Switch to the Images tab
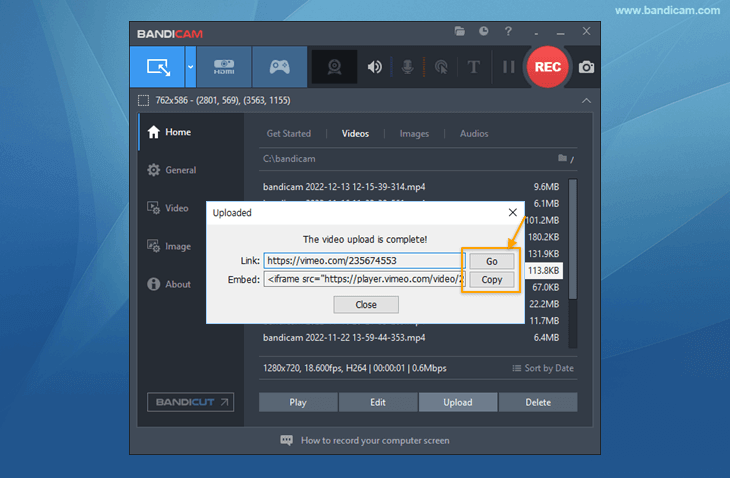This screenshot has width=730, height=478. pos(414,134)
